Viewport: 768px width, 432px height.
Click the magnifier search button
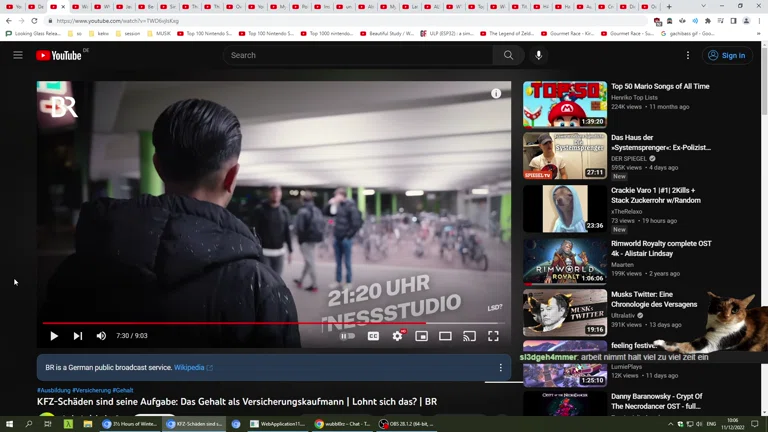(x=508, y=55)
